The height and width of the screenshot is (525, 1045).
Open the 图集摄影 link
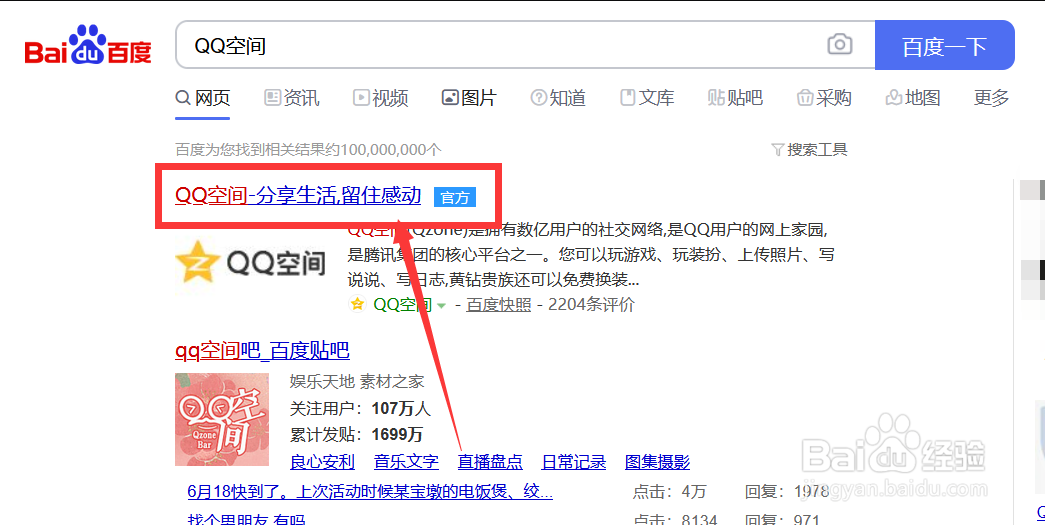tap(657, 462)
